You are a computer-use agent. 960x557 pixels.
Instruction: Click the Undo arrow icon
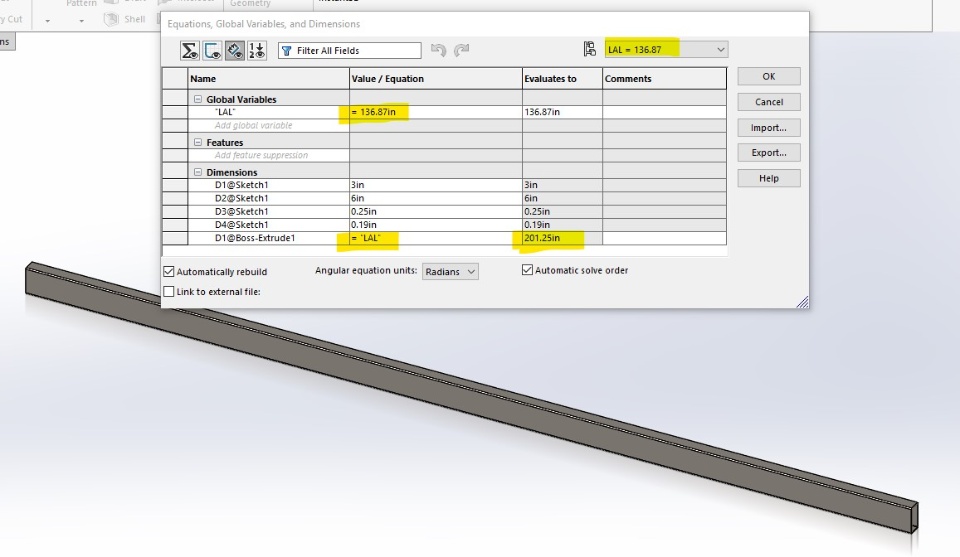pos(438,50)
